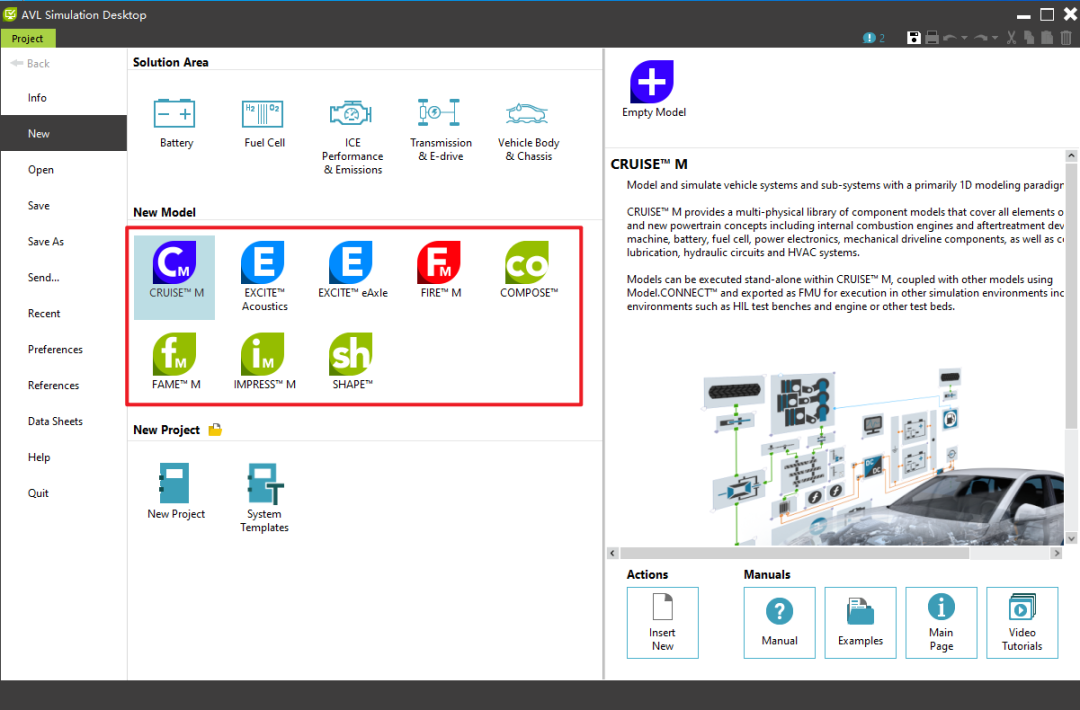Select the CRUISE M model icon

174,263
